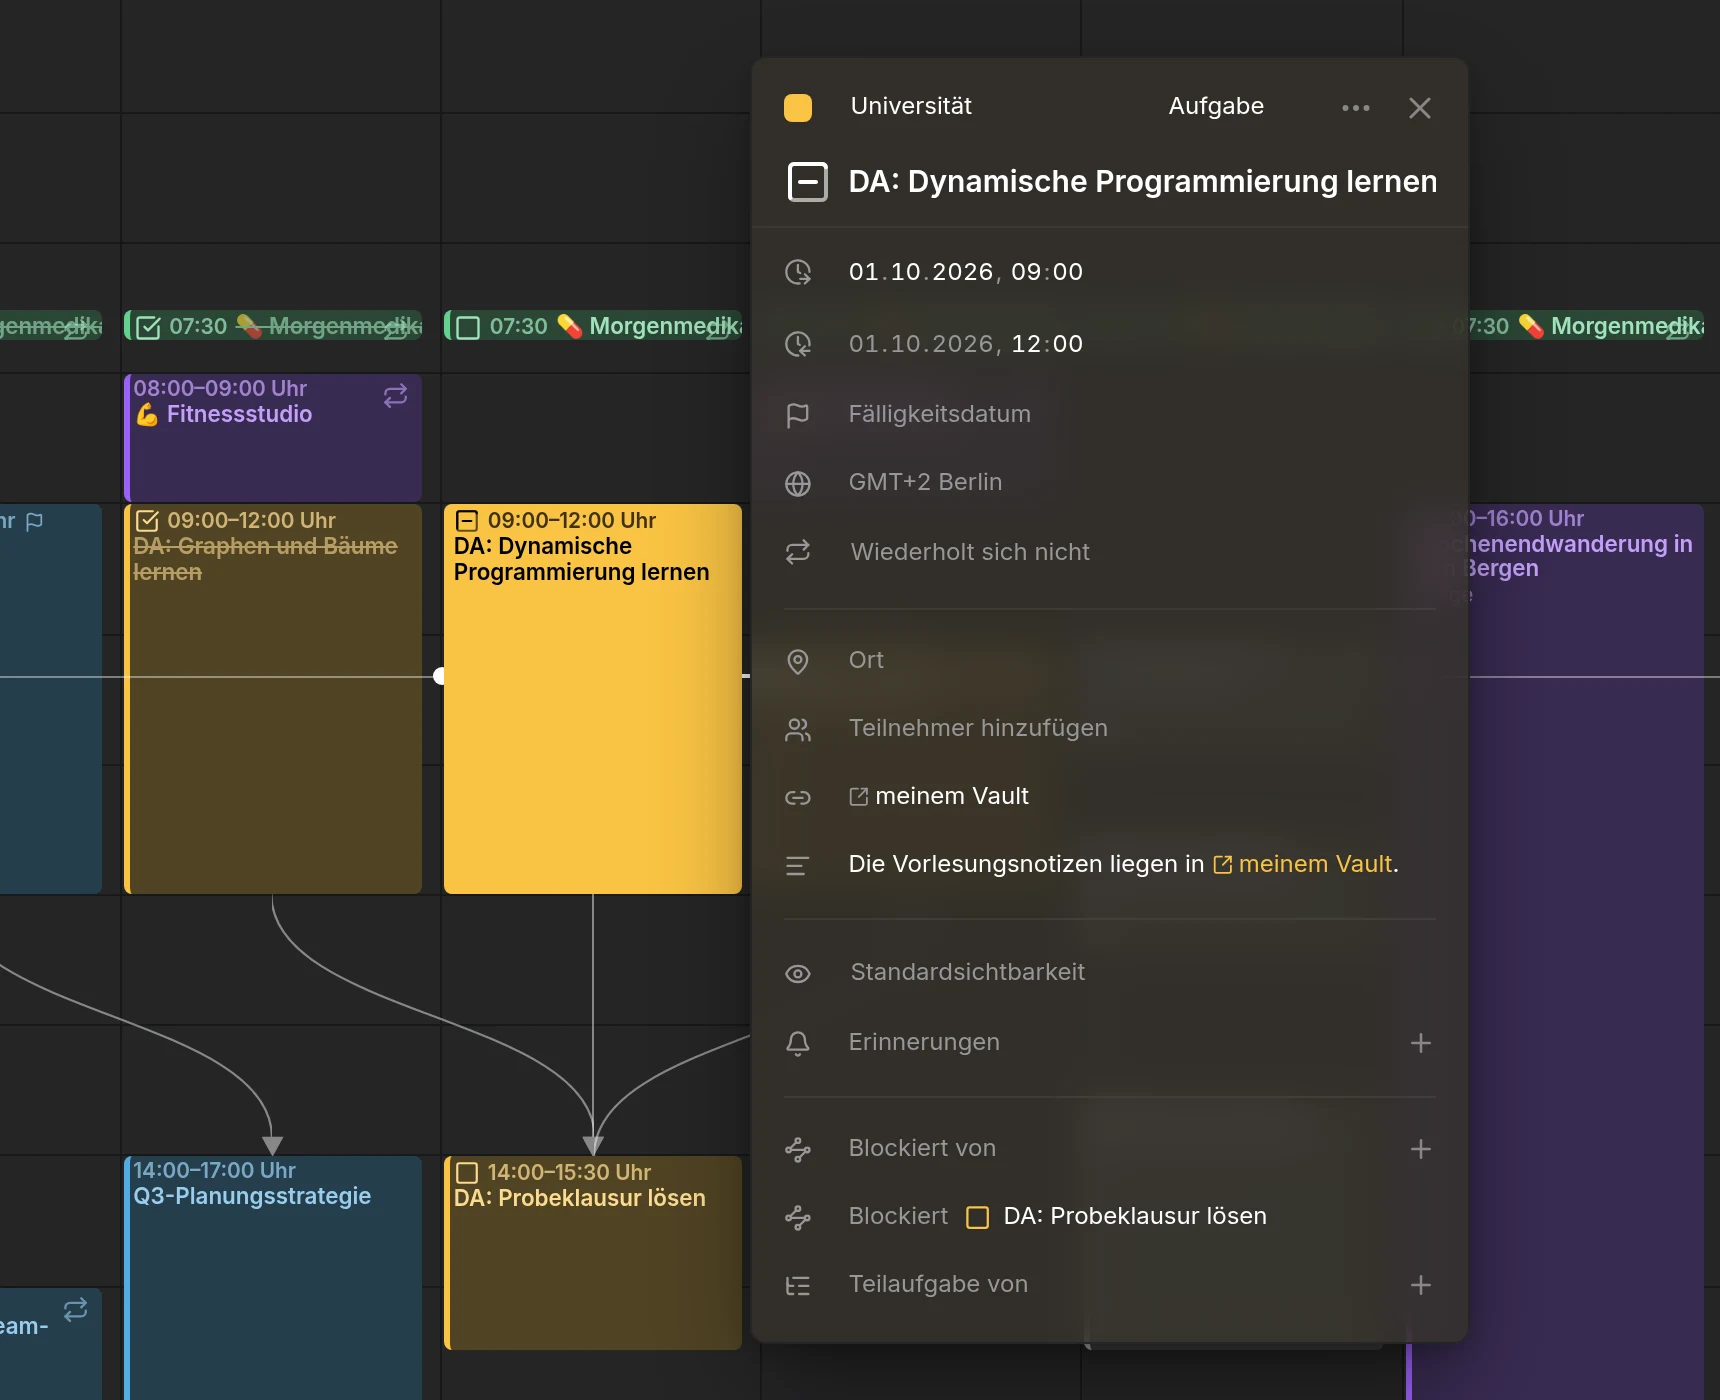Click the chain link icon in the panel
Viewport: 1720px width, 1400px height.
point(798,798)
